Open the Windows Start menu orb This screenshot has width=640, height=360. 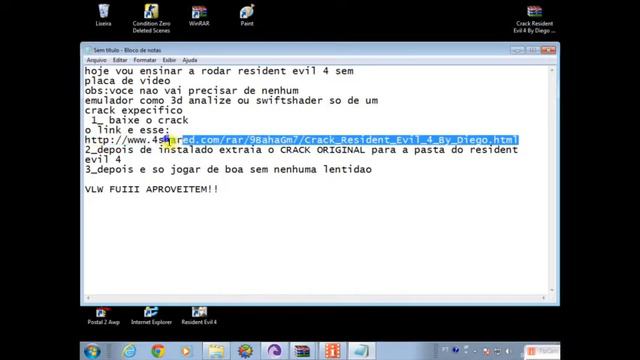(92, 351)
